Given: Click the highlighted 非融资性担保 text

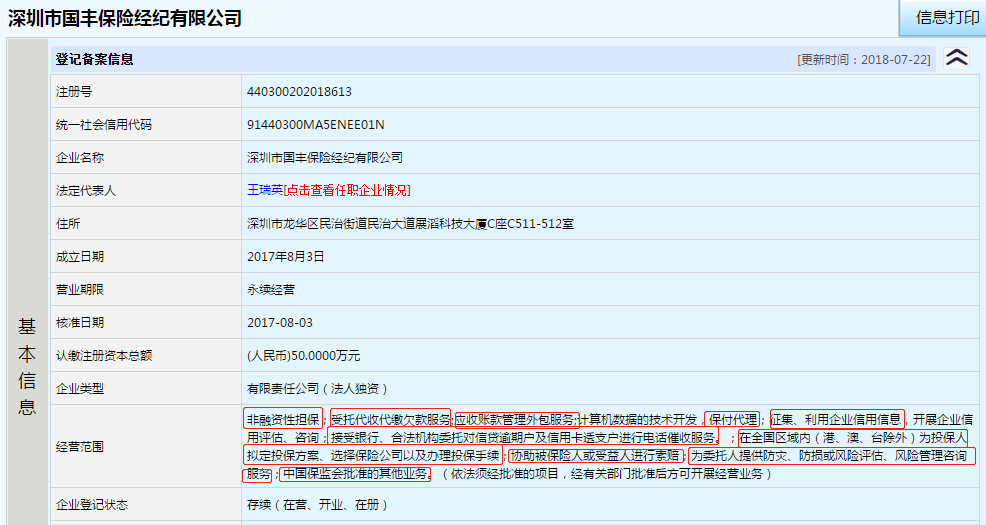Looking at the screenshot, I should point(283,419).
